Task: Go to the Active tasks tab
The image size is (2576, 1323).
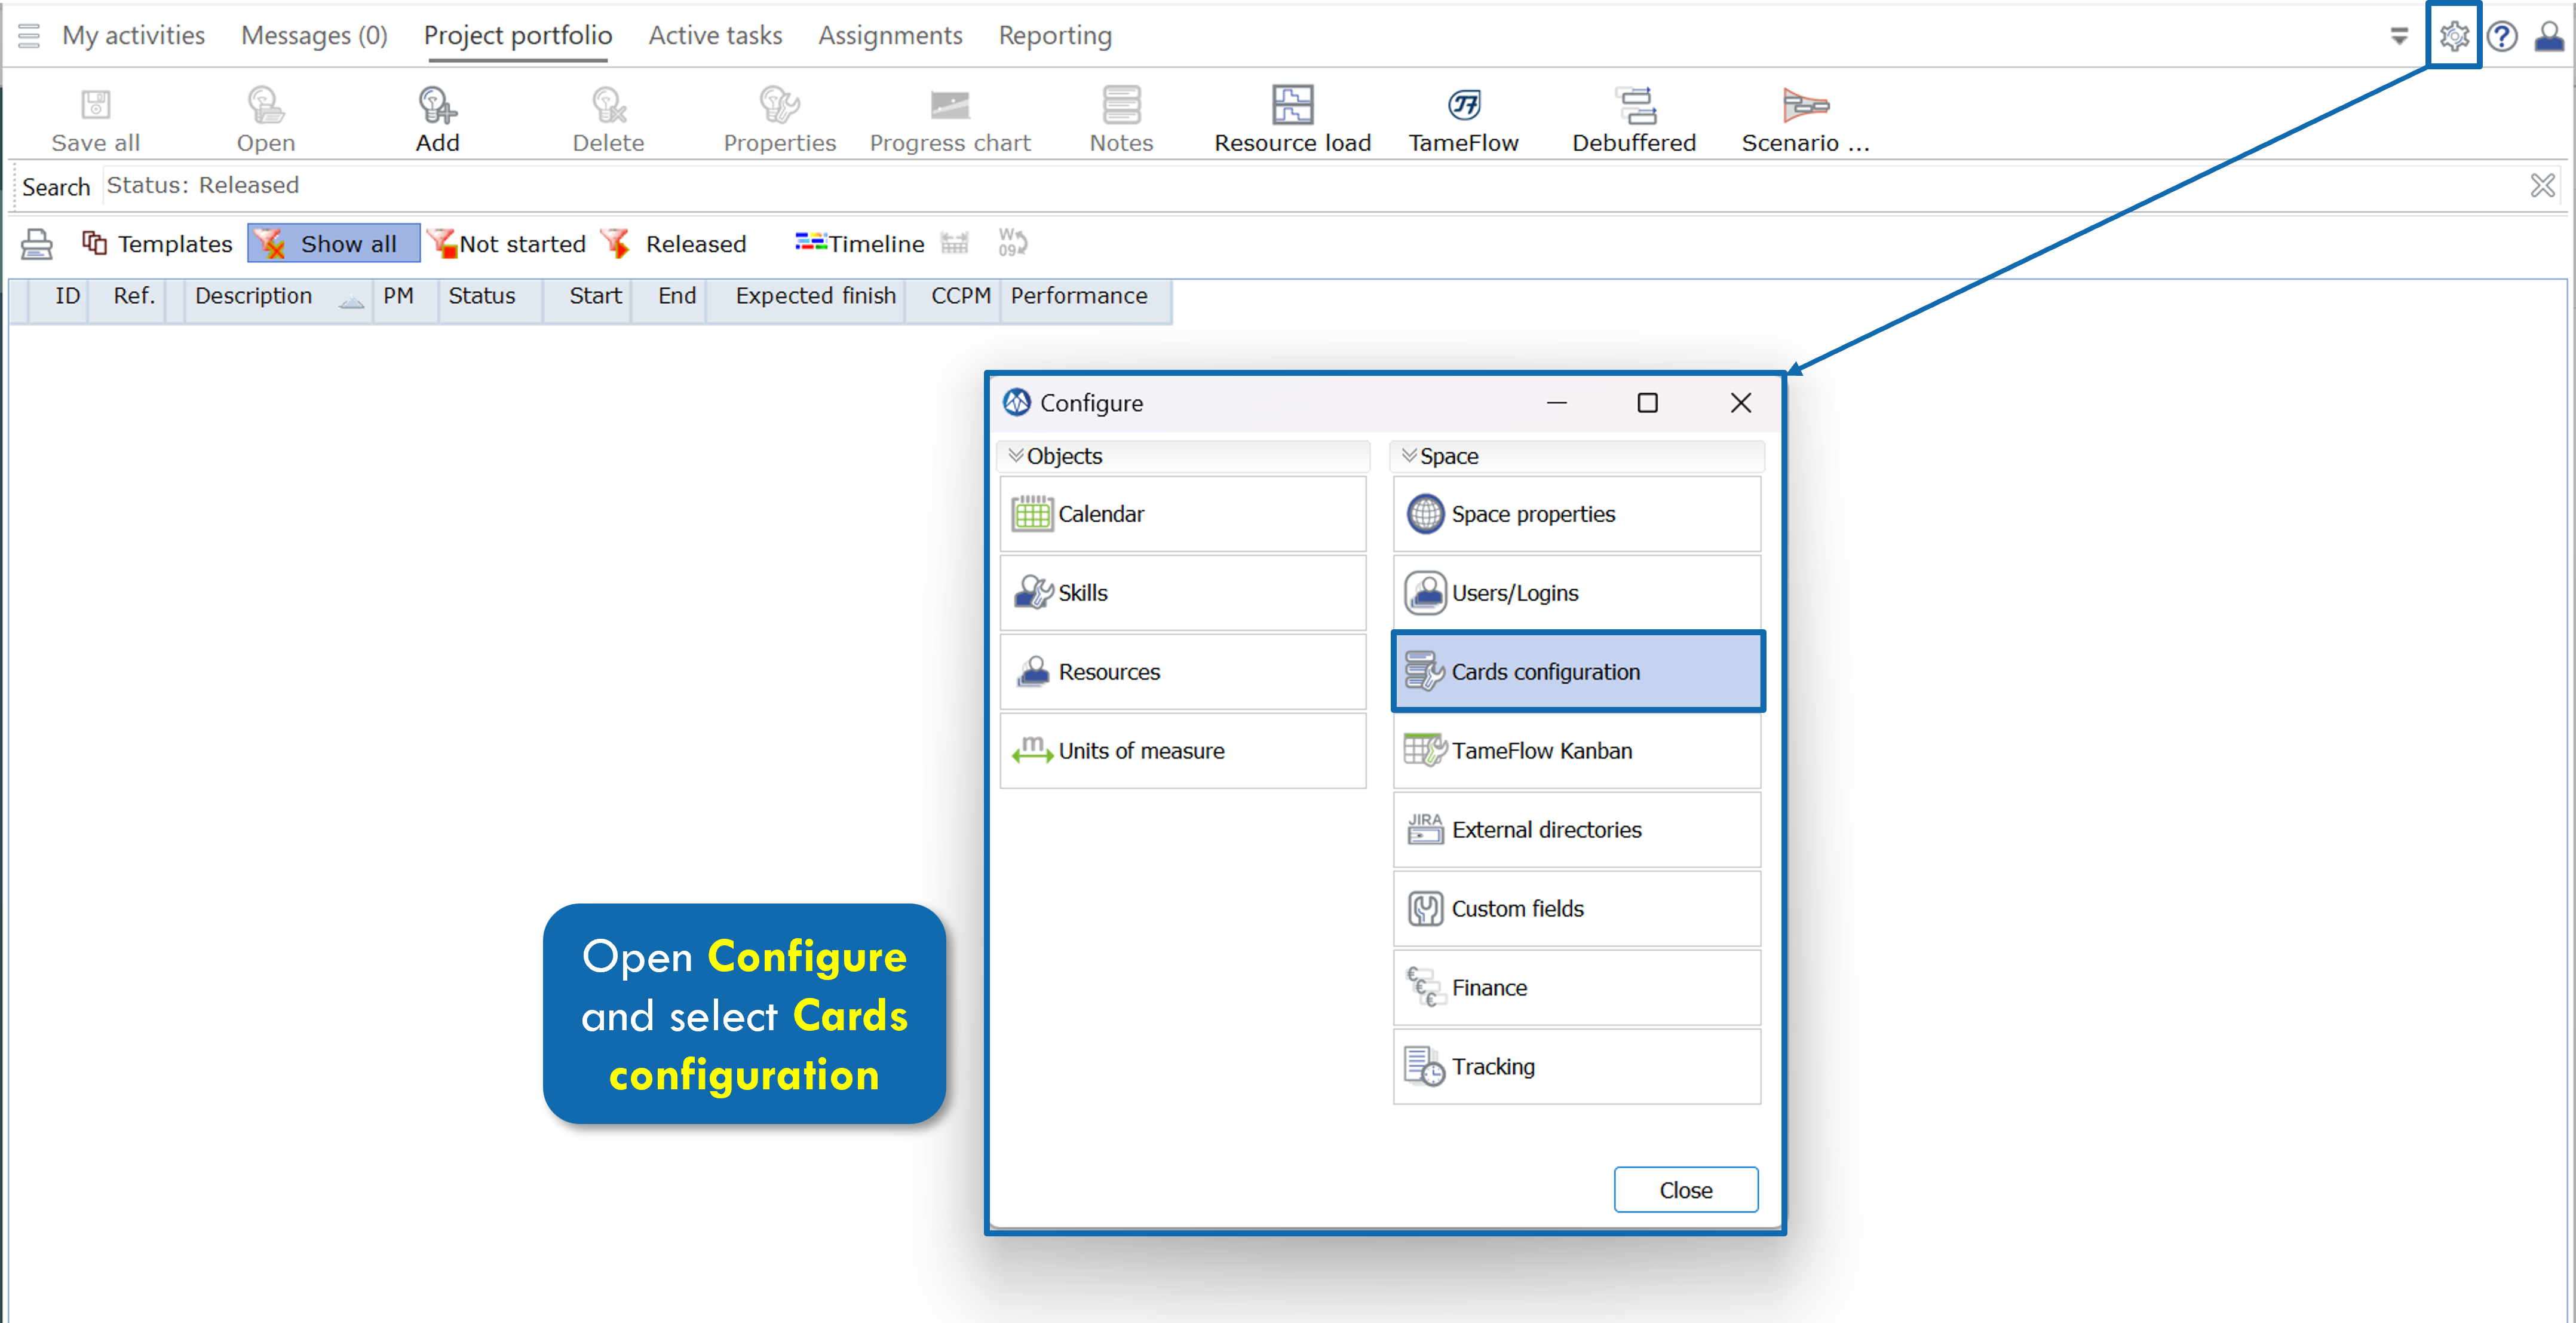Action: (x=715, y=36)
